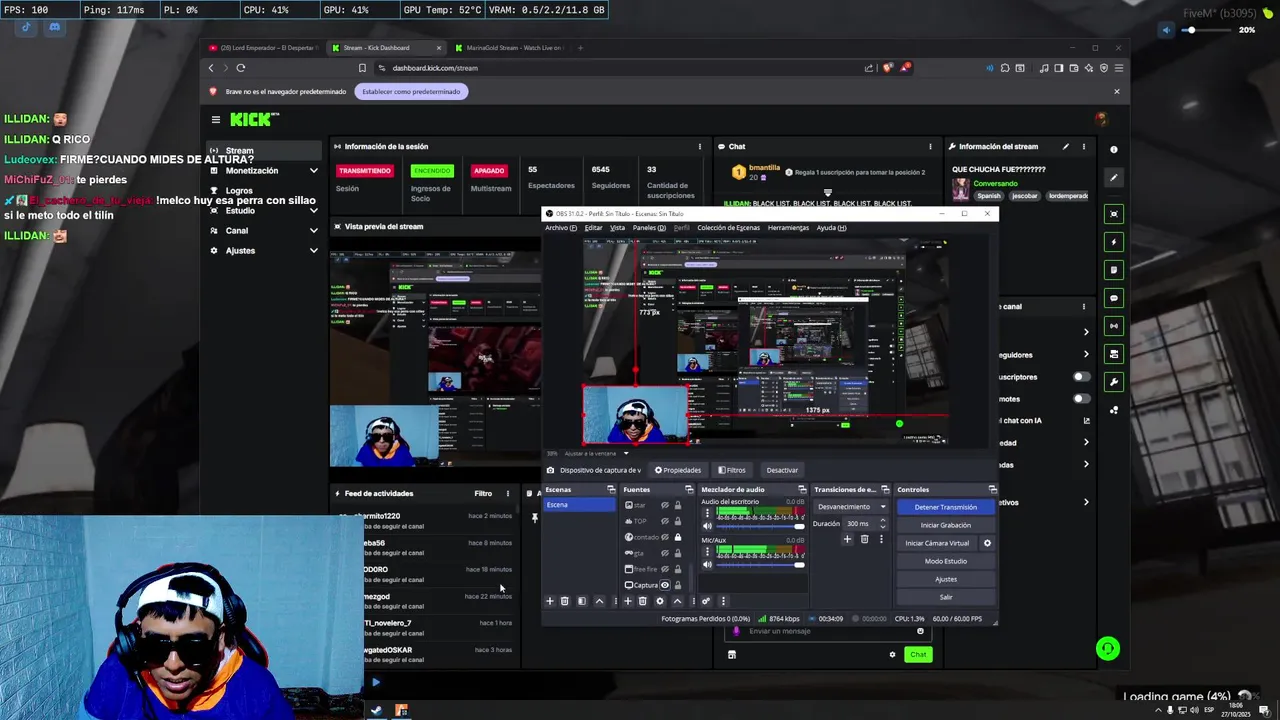Click Iniciar Grabación button

pyautogui.click(x=946, y=525)
